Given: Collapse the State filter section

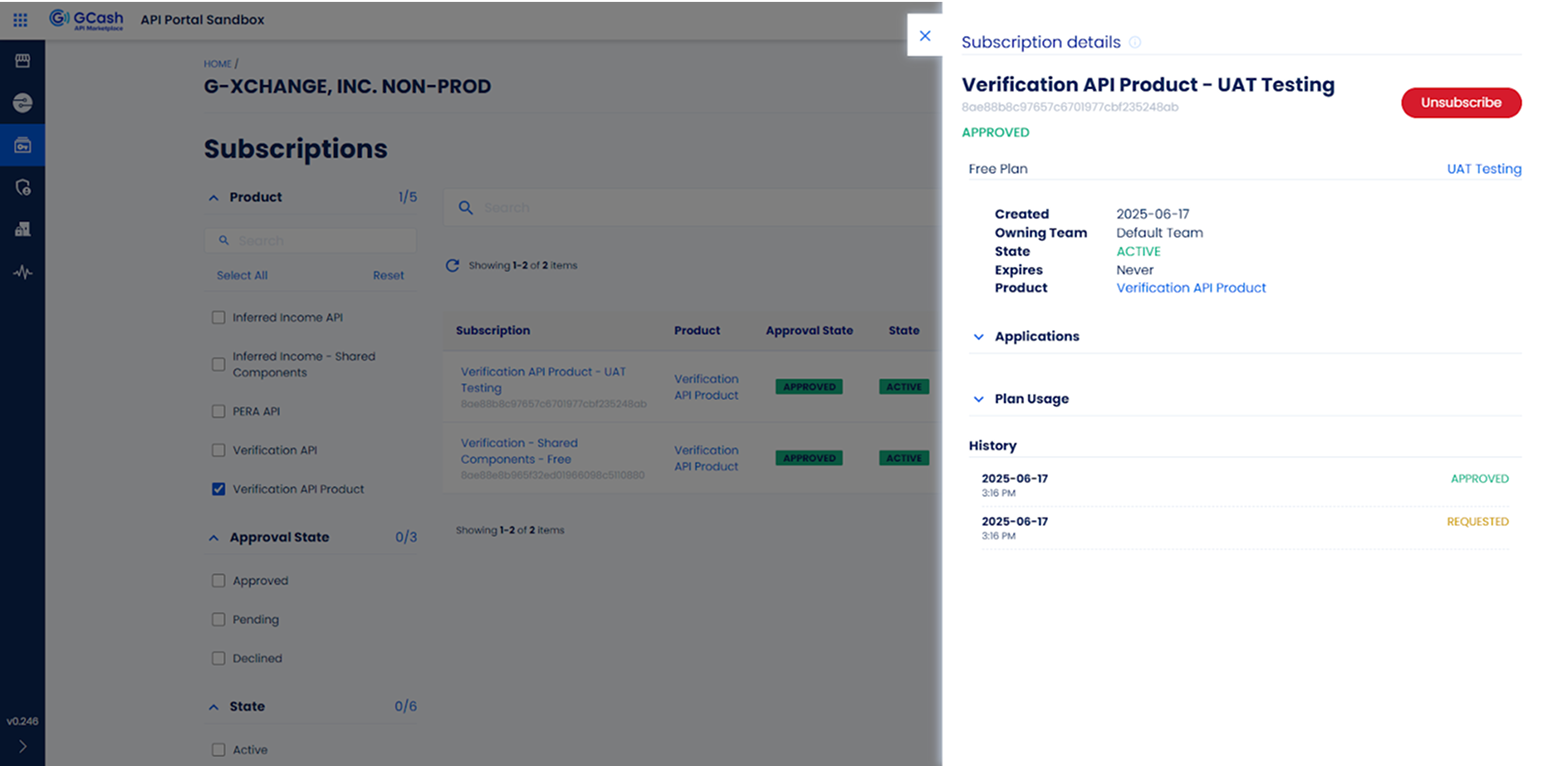Looking at the screenshot, I should click(x=213, y=707).
